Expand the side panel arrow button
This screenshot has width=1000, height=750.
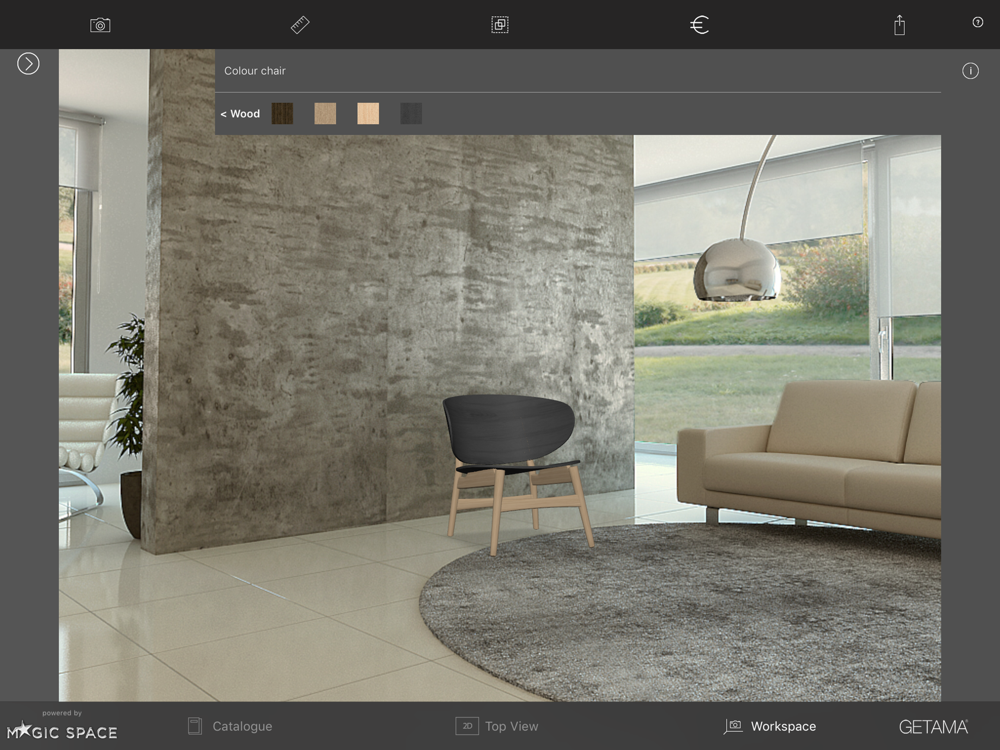tap(28, 64)
